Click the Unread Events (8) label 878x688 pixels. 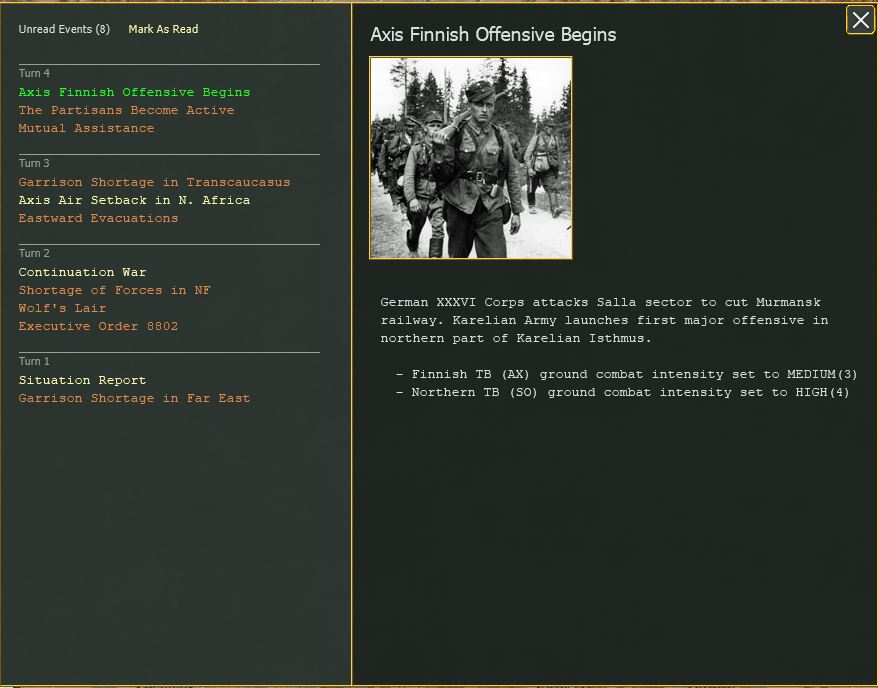pos(64,29)
